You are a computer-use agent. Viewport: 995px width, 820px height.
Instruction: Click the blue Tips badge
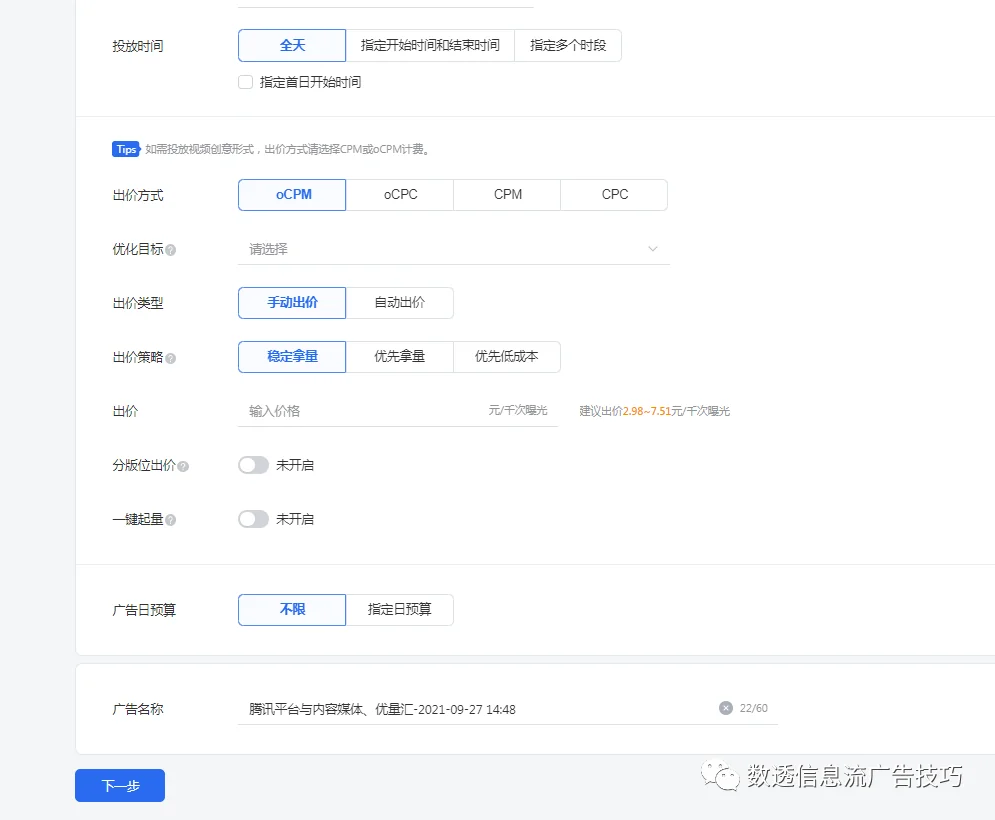point(126,149)
